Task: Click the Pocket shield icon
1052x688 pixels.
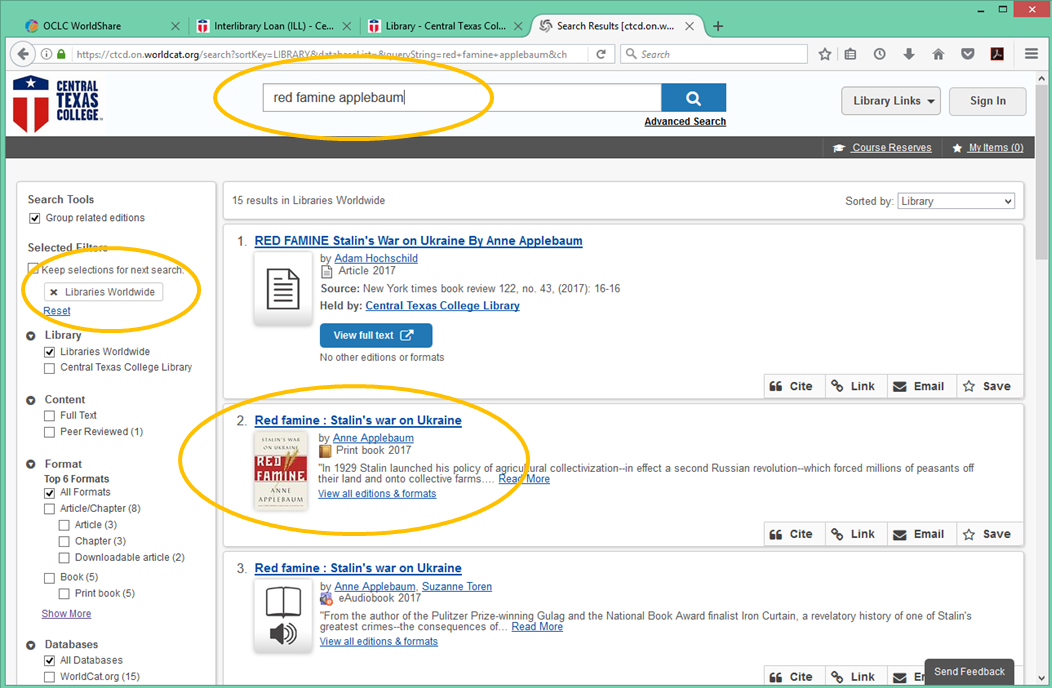Action: click(967, 54)
